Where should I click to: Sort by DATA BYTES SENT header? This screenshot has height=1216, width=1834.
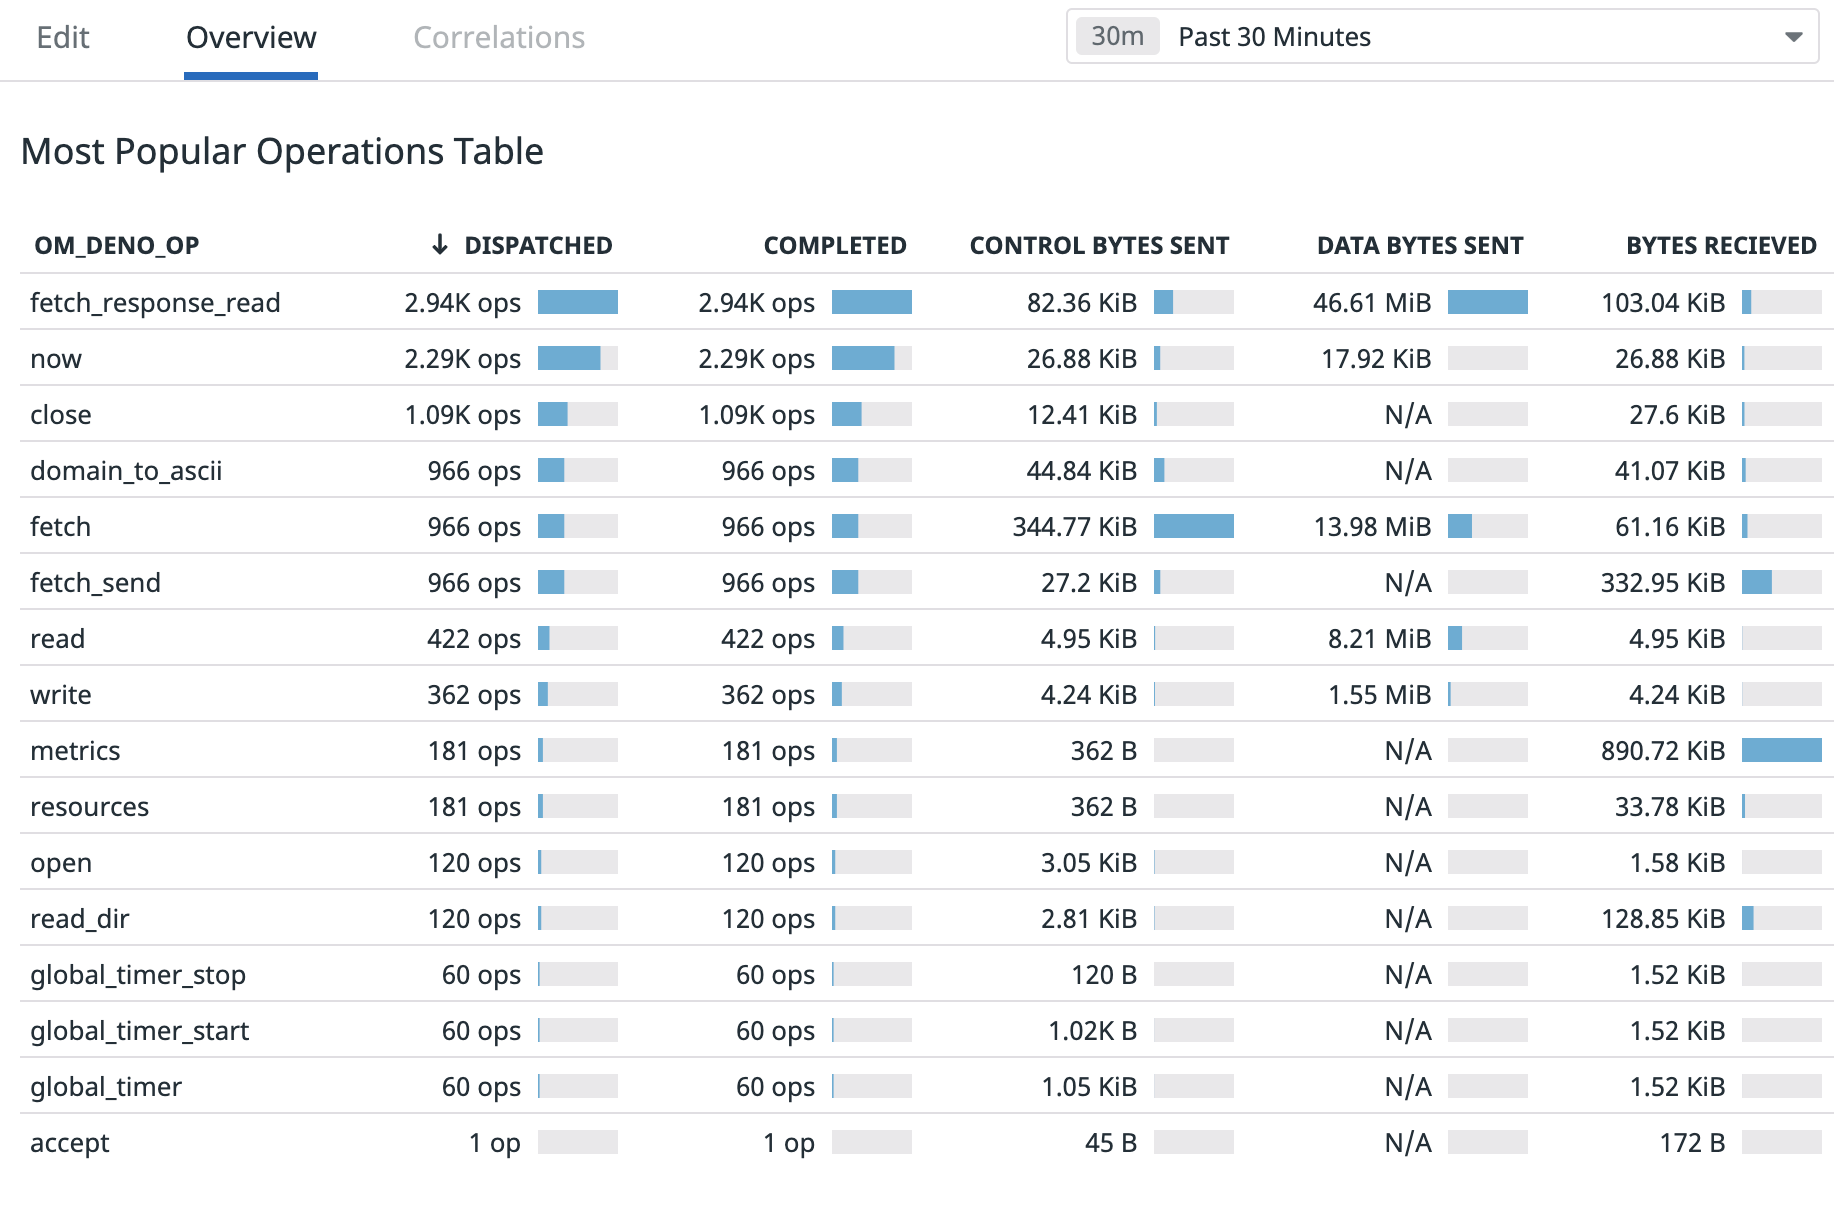tap(1419, 244)
